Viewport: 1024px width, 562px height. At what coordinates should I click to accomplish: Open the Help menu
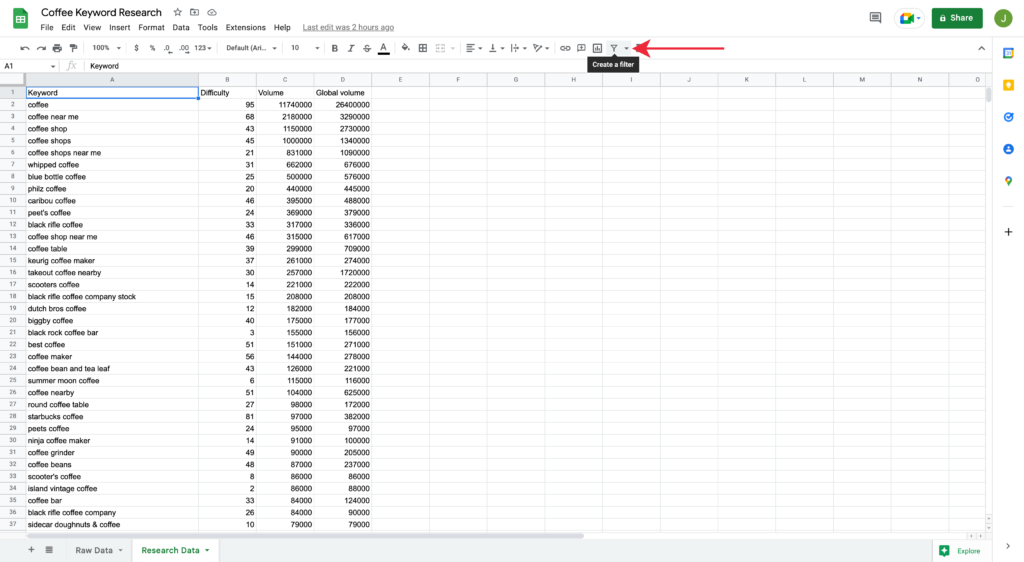tap(282, 27)
